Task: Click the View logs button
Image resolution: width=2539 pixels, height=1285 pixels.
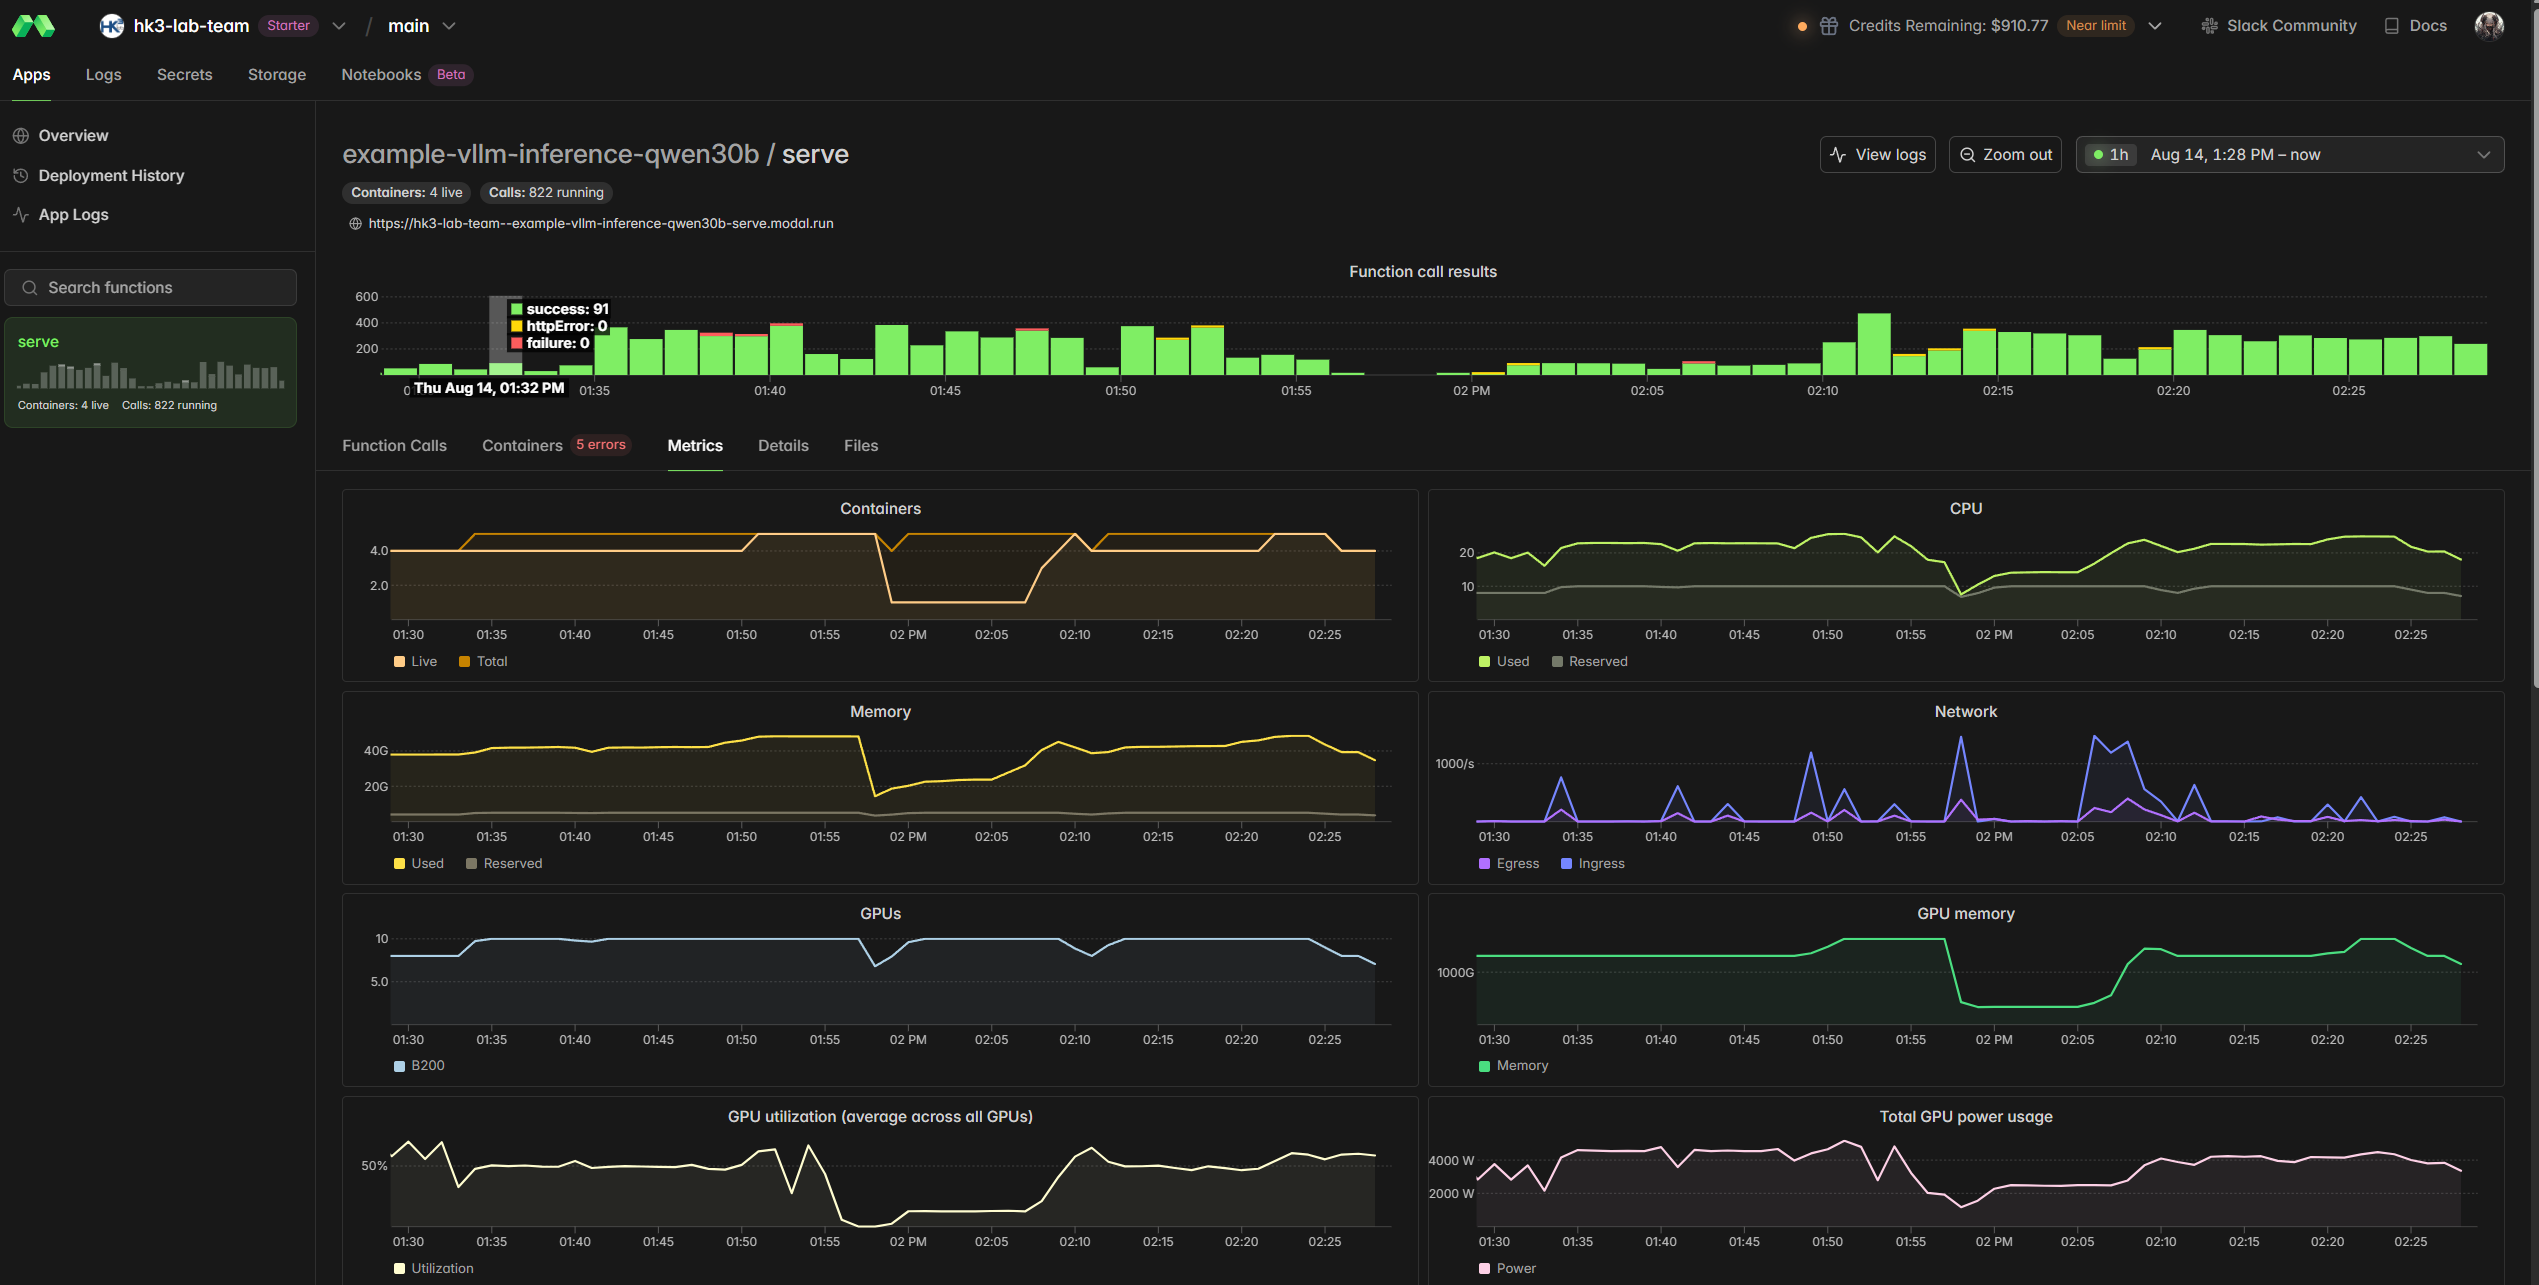Action: tap(1877, 155)
